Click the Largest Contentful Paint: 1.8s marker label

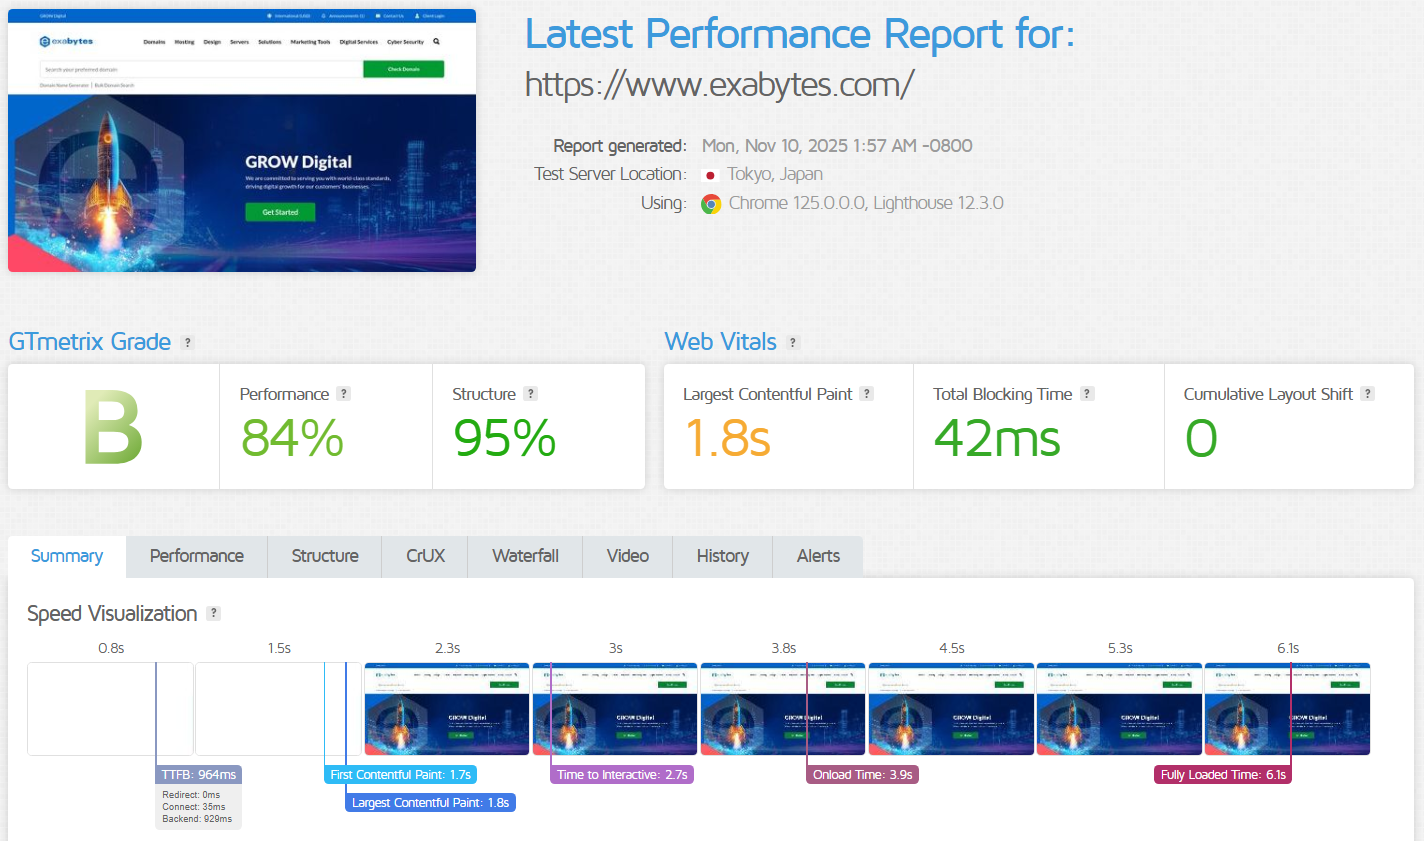point(430,803)
